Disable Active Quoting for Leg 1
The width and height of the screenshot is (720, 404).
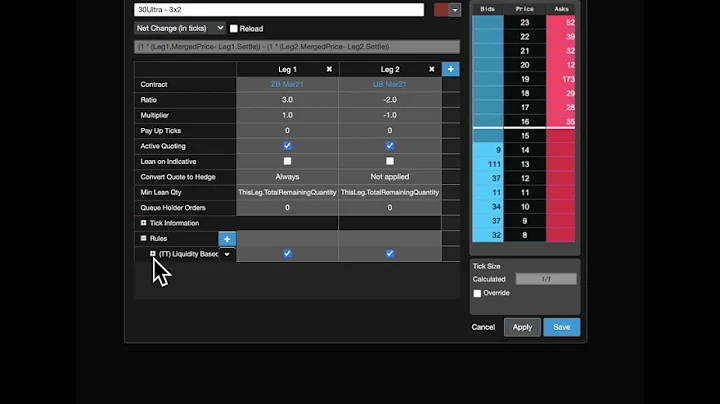pyautogui.click(x=287, y=146)
